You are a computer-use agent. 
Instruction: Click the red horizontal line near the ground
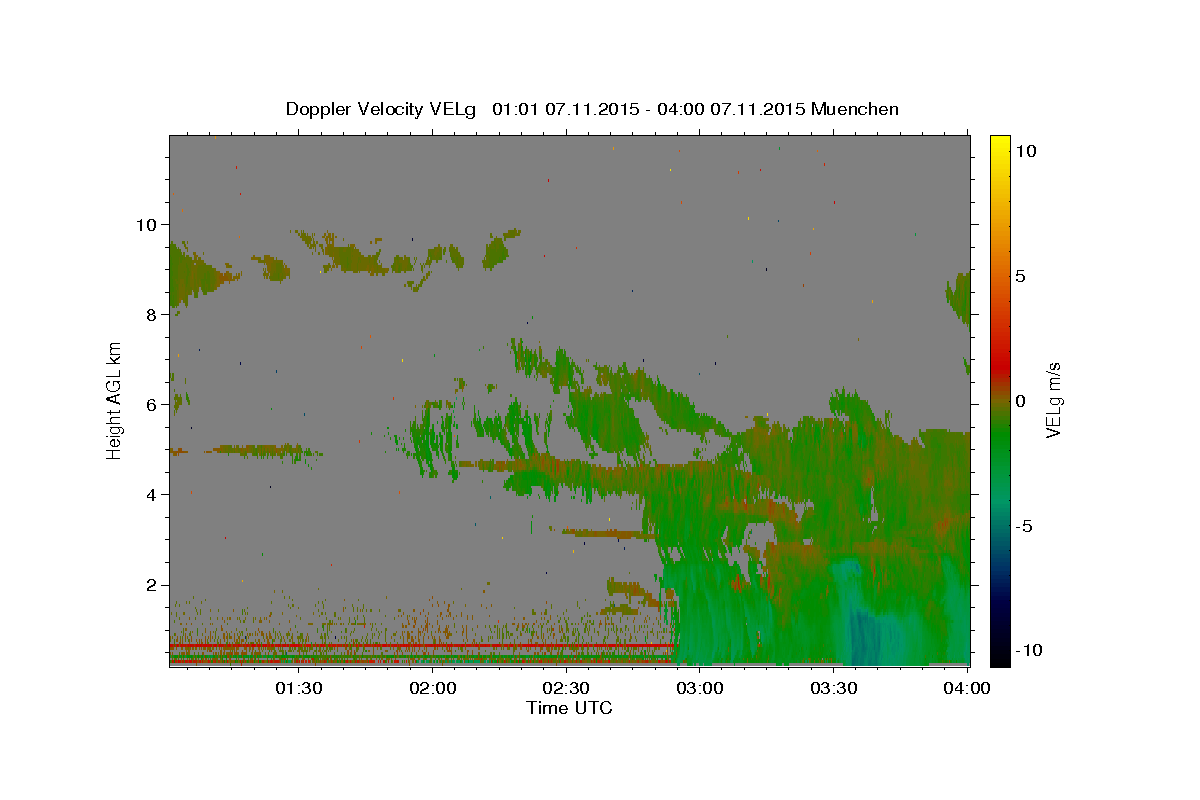coord(420,646)
